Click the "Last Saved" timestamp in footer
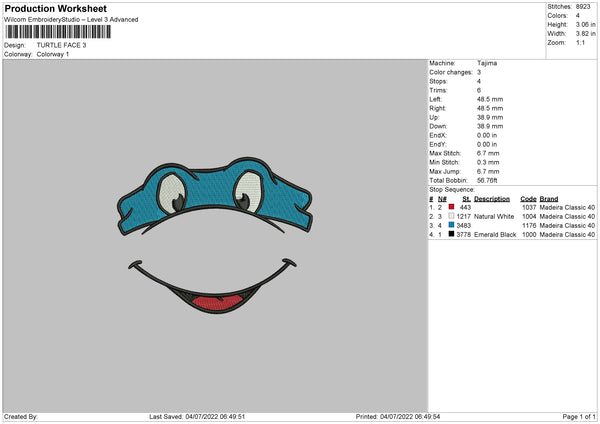Image resolution: width=600 pixels, height=424 pixels. (197, 416)
